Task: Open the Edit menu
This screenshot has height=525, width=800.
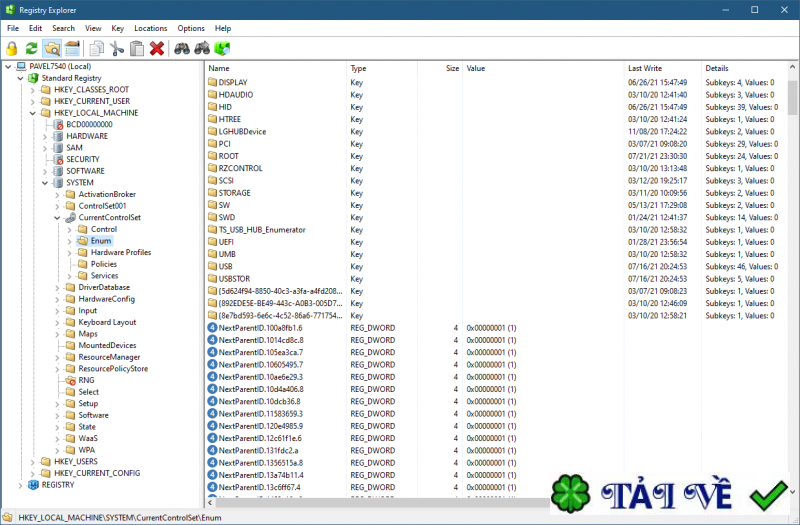Action: pos(35,28)
